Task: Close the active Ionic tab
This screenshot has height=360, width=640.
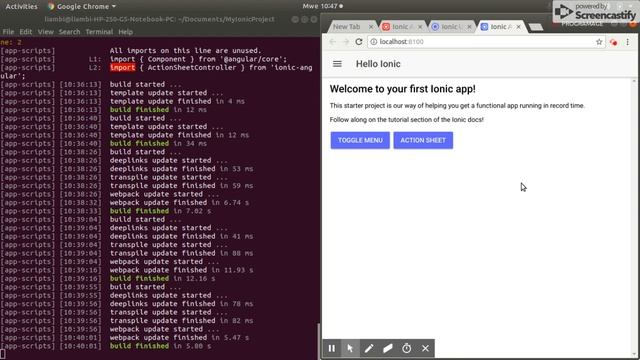Action: (x=518, y=27)
